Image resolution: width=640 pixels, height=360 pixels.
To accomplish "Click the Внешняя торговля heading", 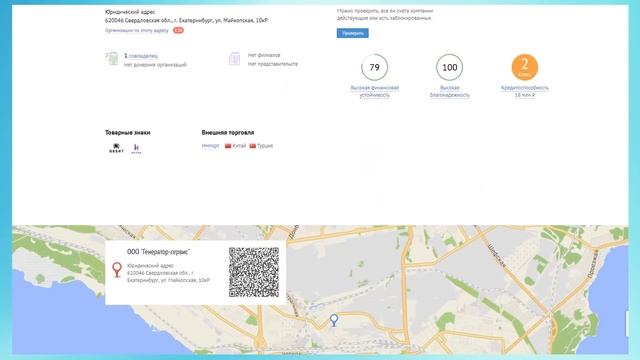I will tap(228, 133).
